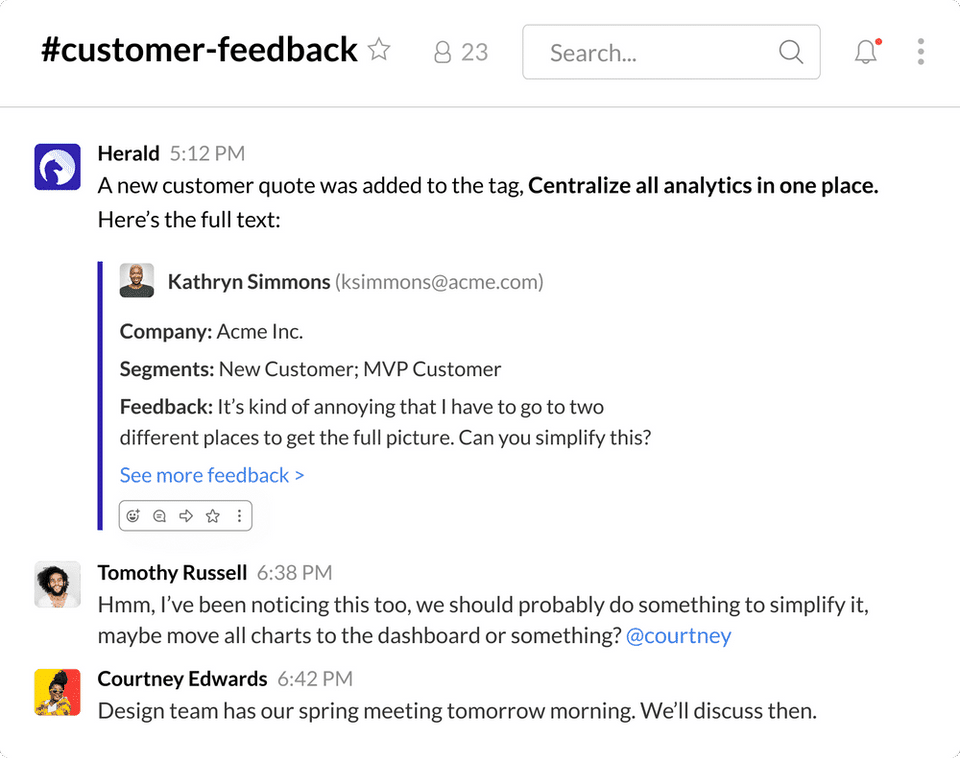Open Kathryn Simmons profile photo

coord(137,280)
